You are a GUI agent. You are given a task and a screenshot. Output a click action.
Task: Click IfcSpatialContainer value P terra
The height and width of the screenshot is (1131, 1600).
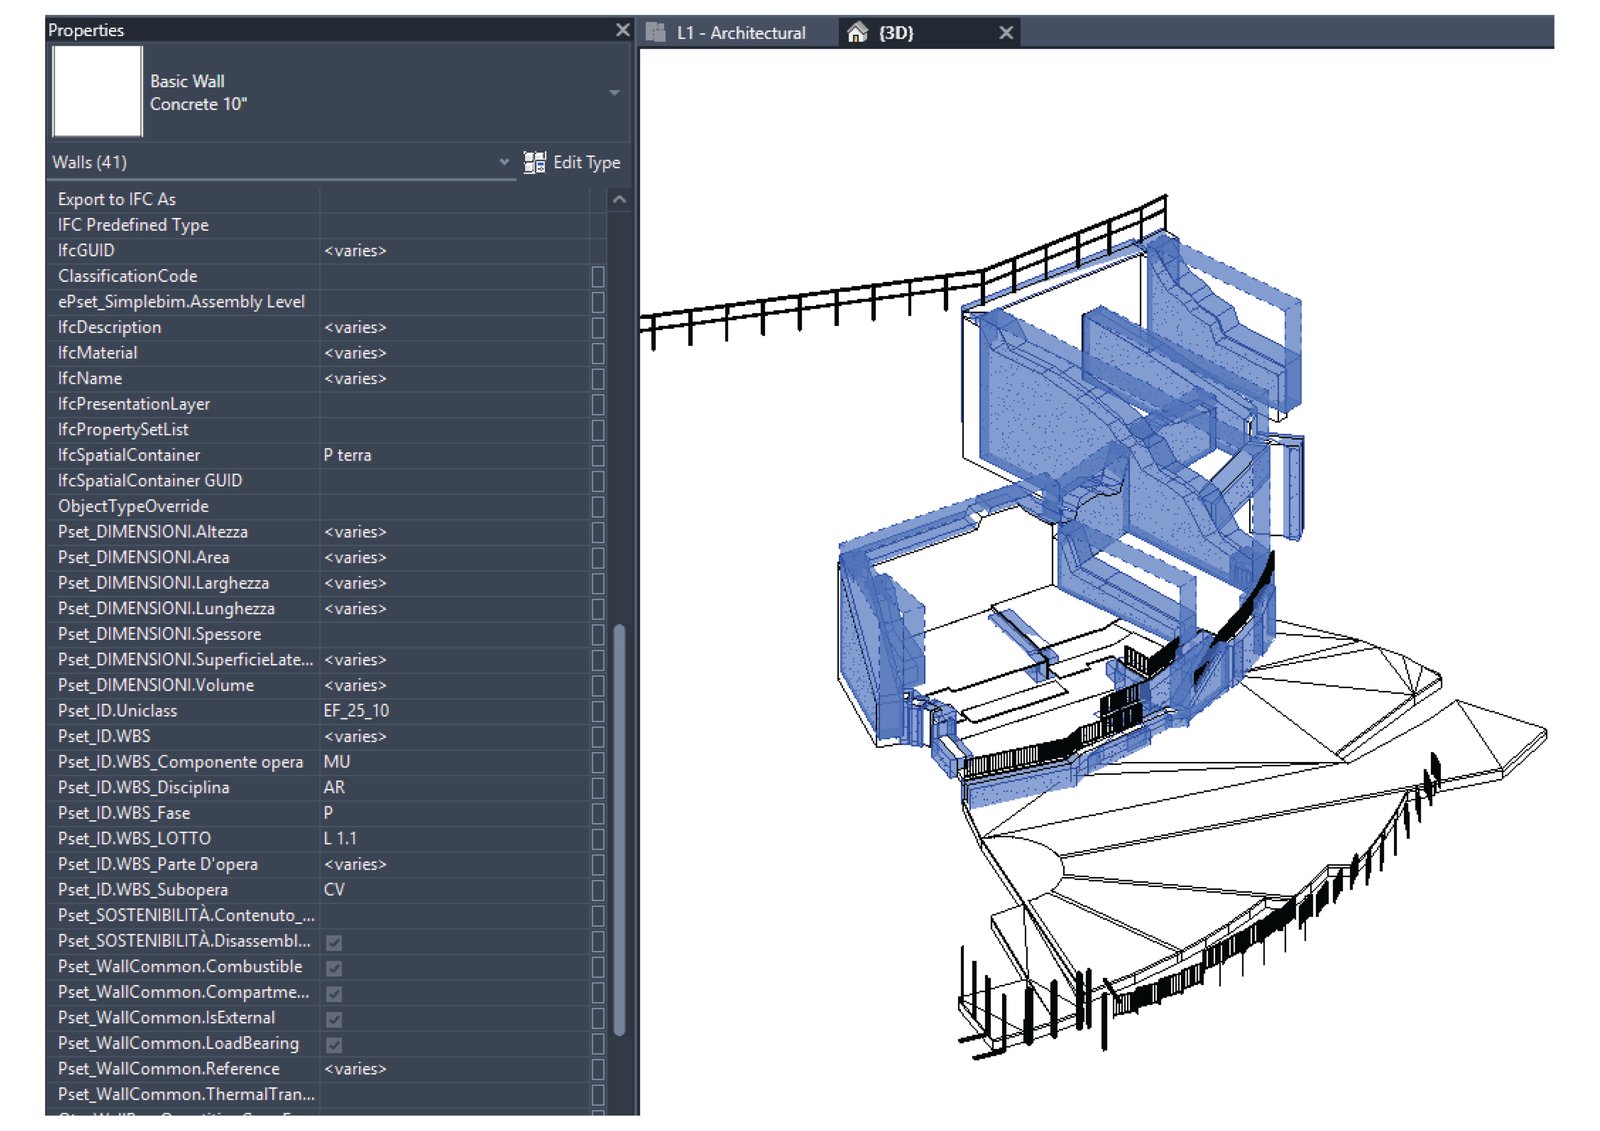pos(347,455)
